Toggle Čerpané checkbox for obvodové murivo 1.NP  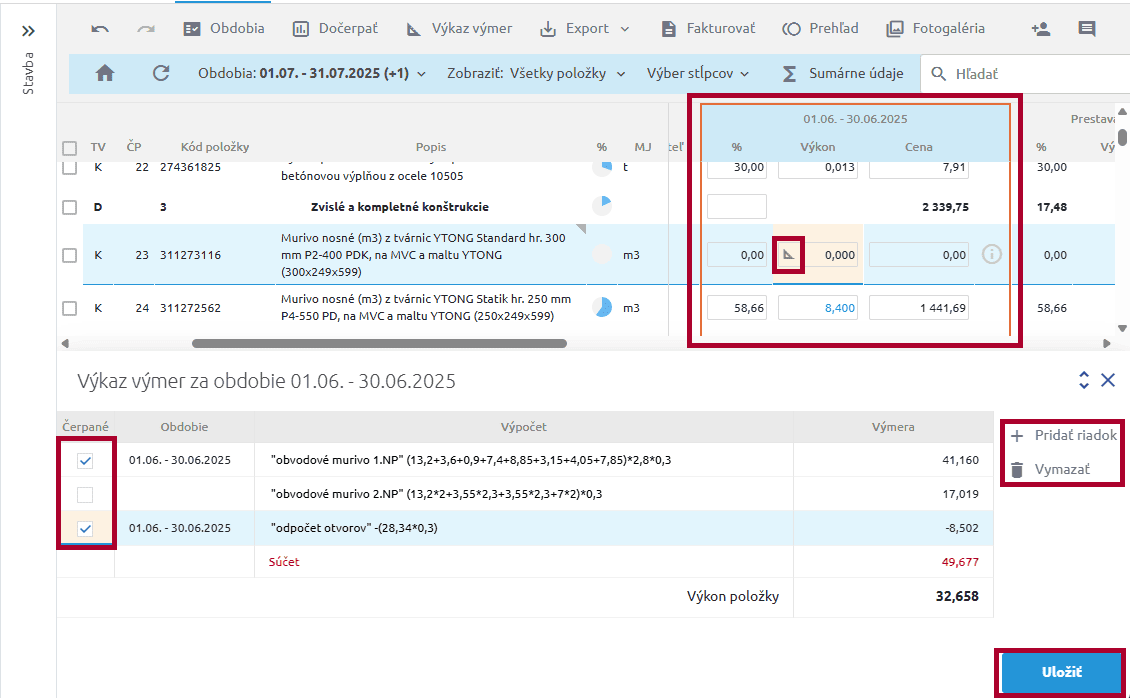point(85,461)
